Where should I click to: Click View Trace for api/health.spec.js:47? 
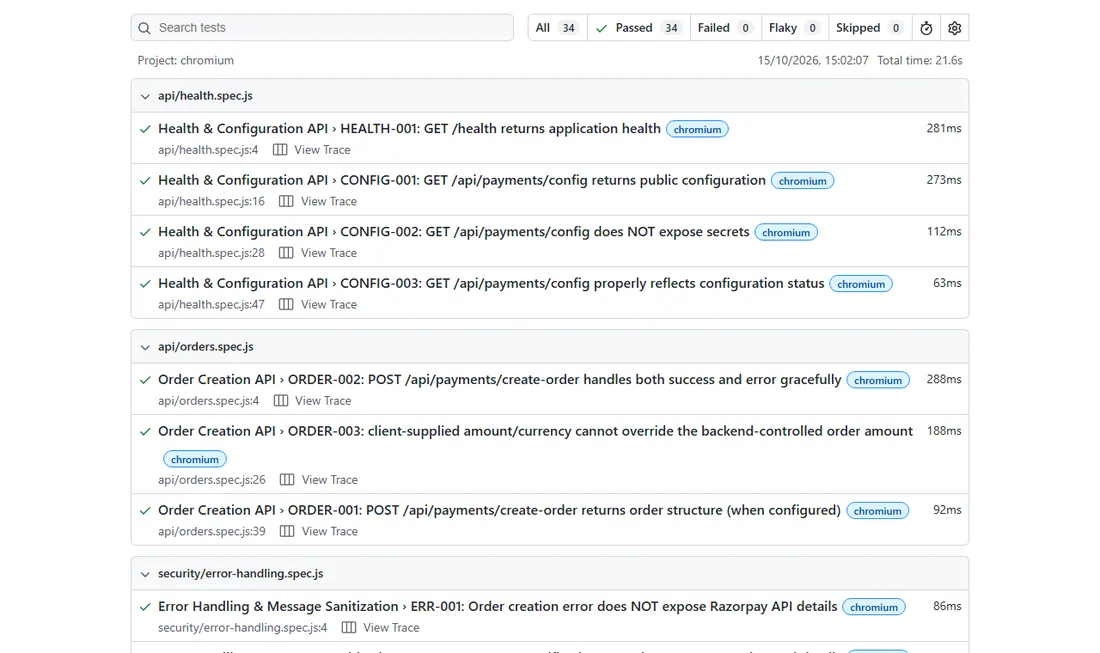(x=328, y=304)
